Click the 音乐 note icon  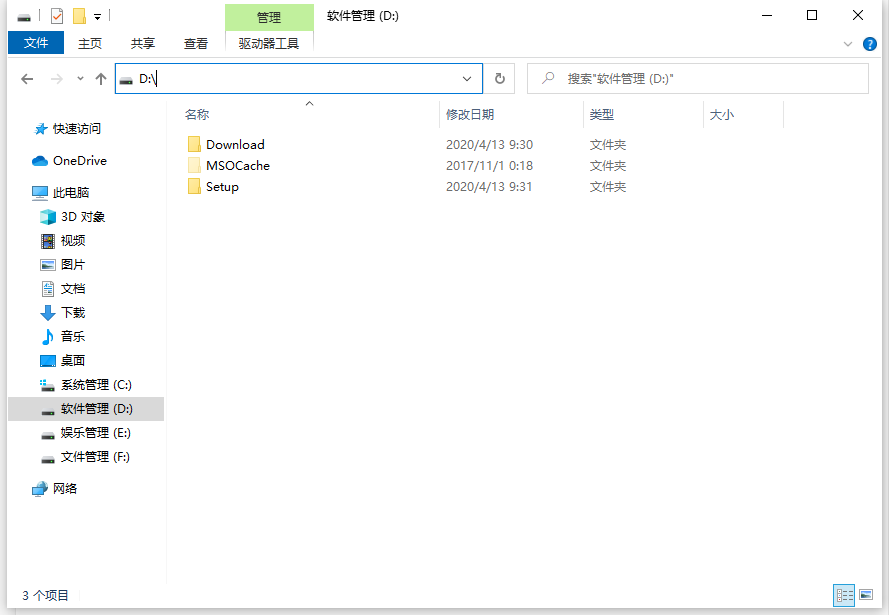(x=48, y=337)
